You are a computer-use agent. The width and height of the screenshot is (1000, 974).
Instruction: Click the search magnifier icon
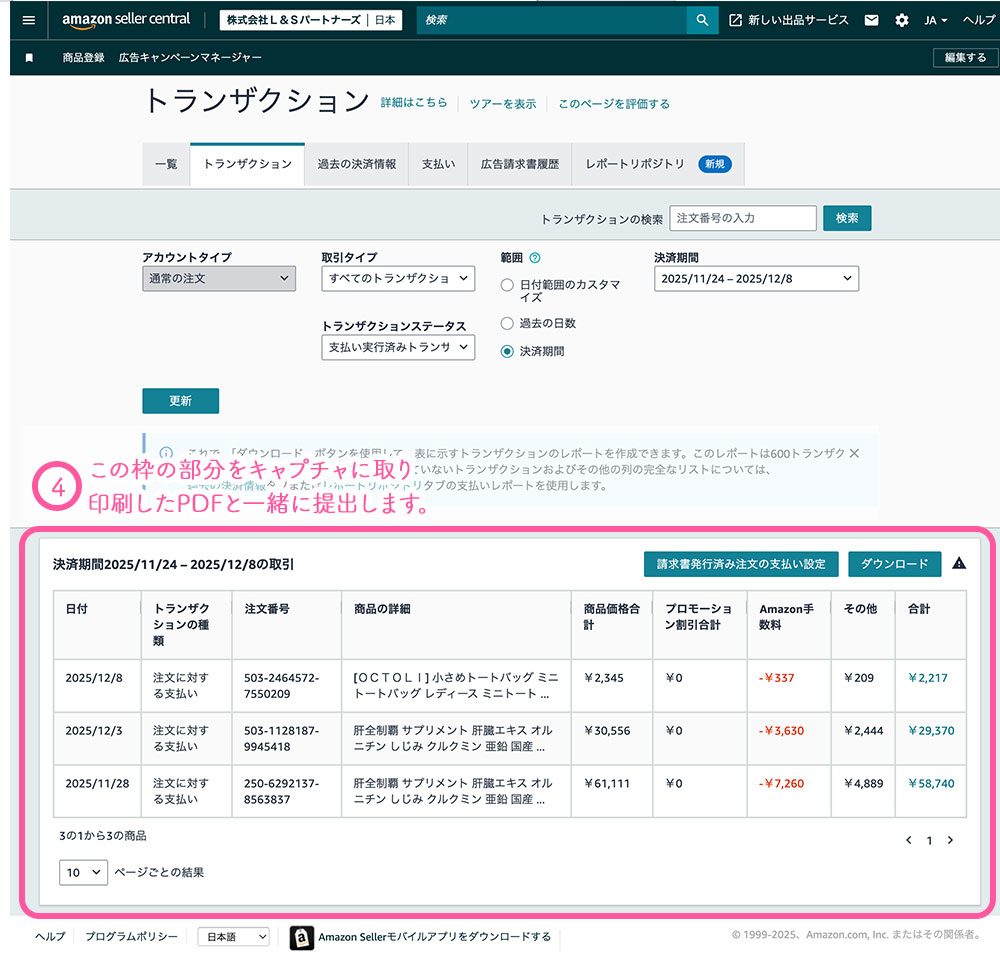click(702, 20)
